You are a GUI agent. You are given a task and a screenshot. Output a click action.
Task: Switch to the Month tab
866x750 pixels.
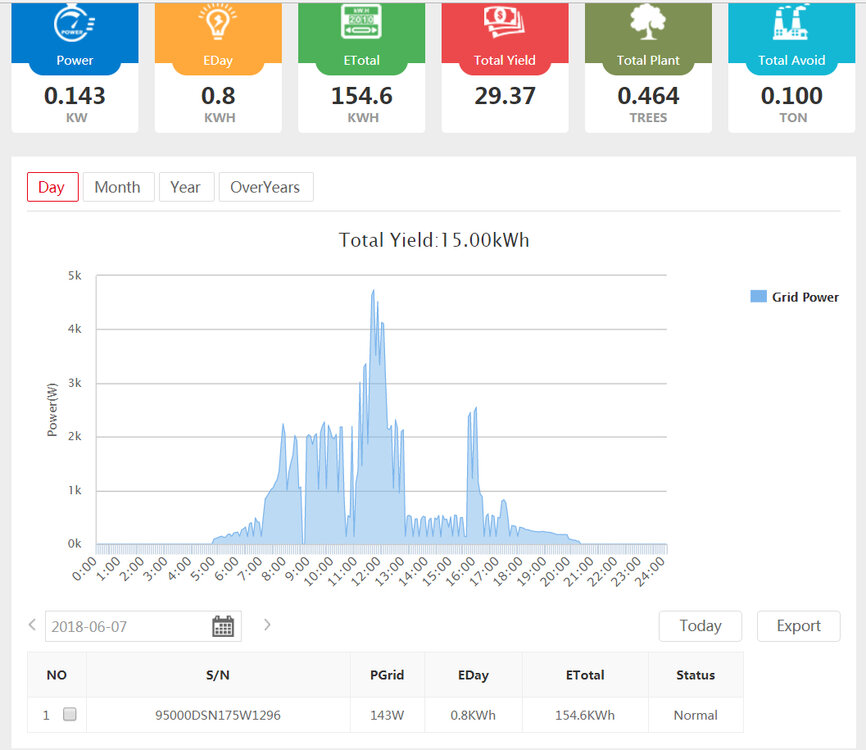click(x=117, y=187)
